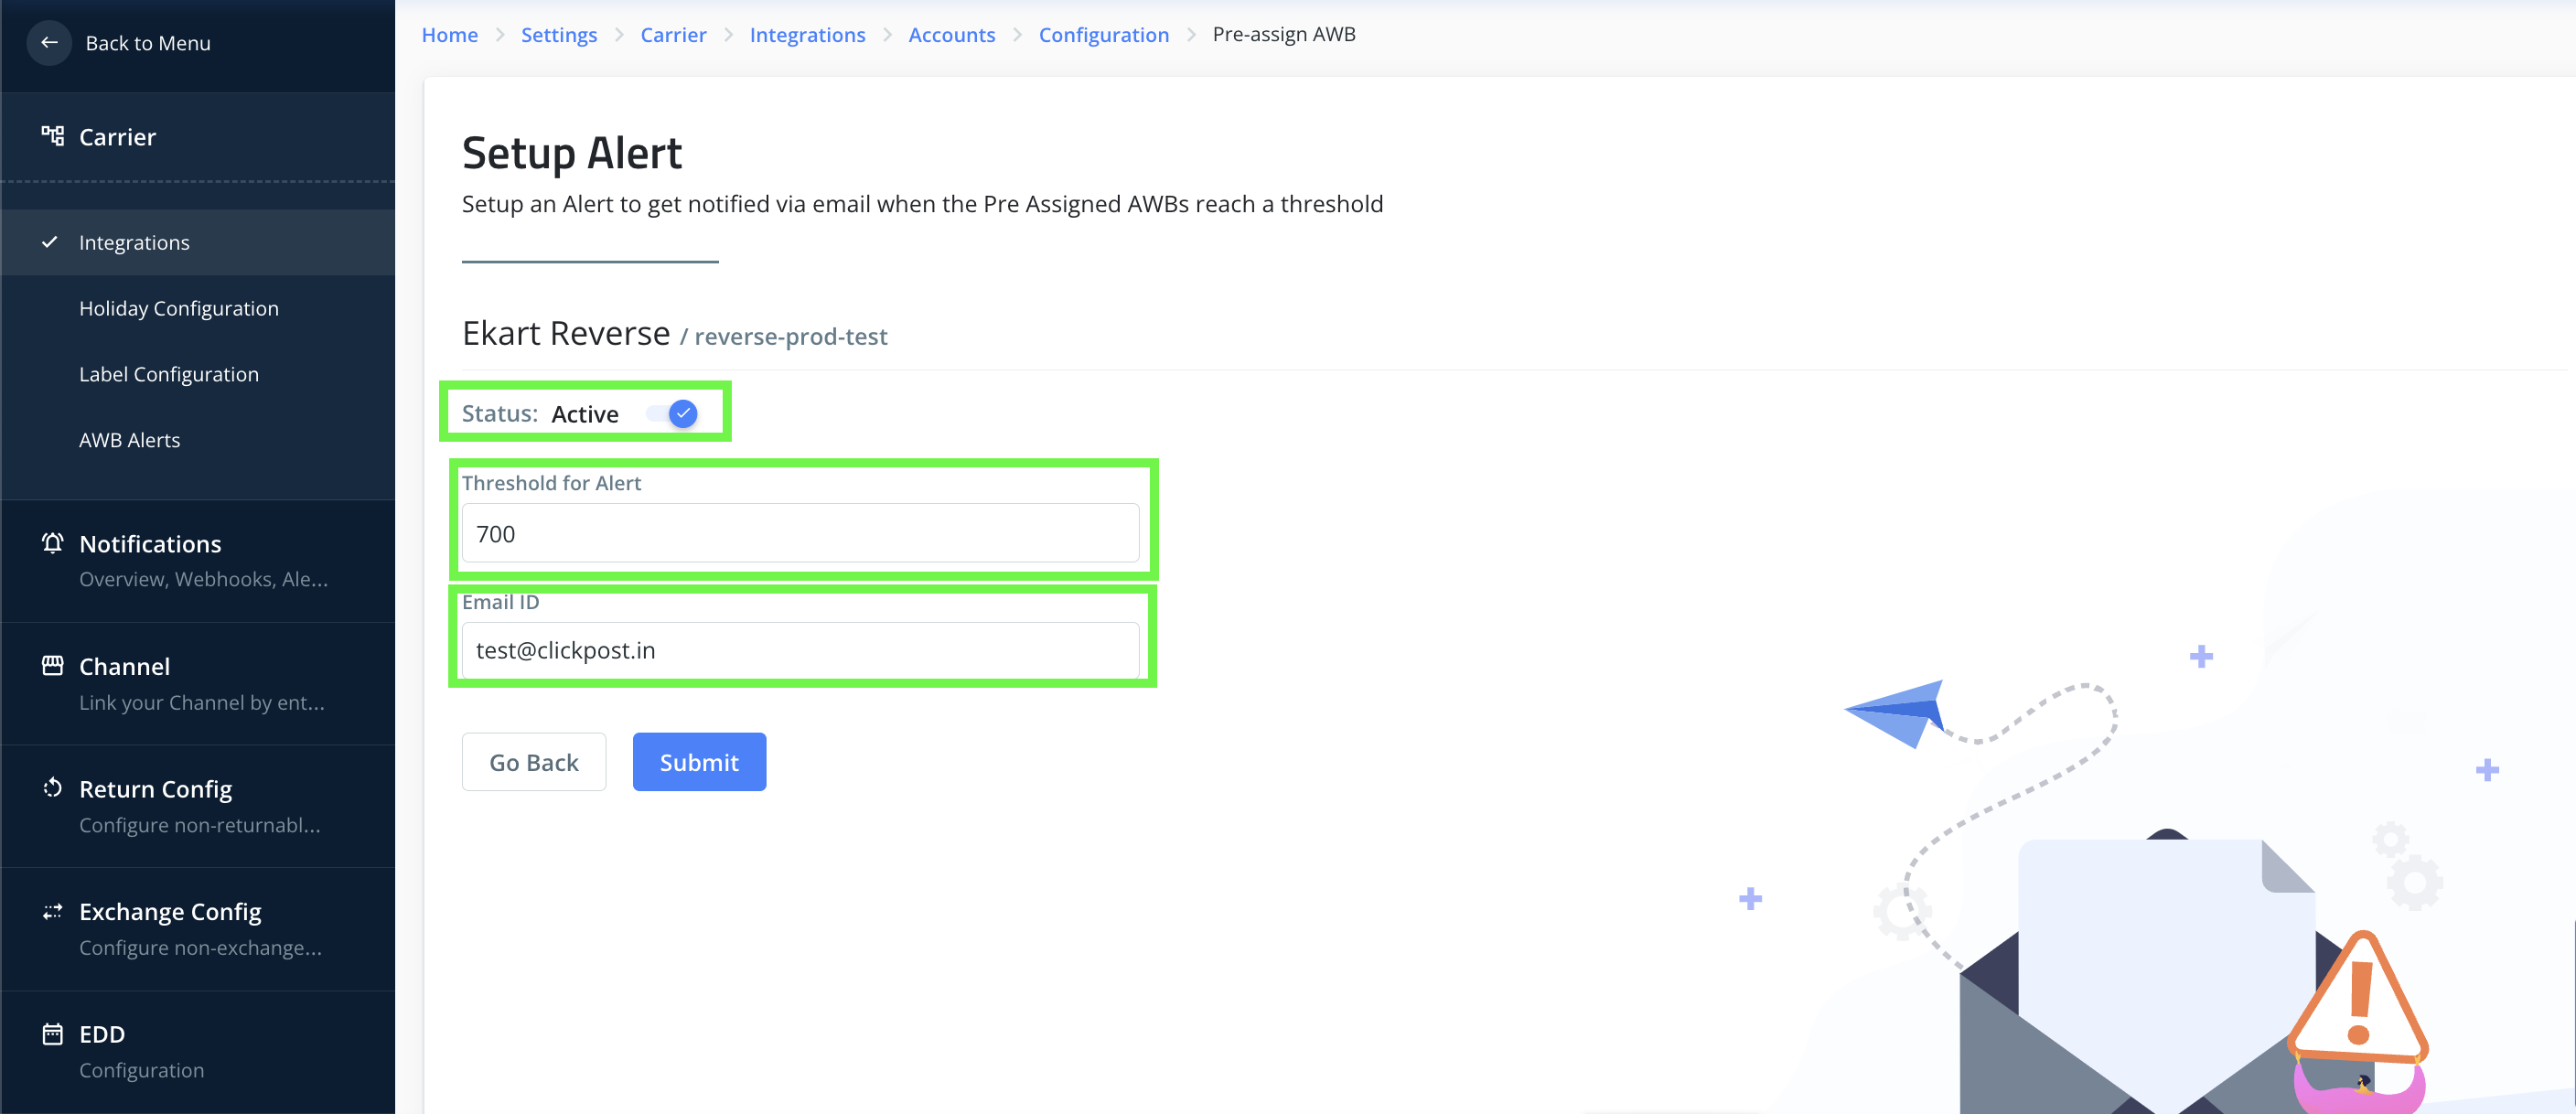This screenshot has height=1114, width=2576.
Task: Click the Carrier hierarchy icon
Action: tap(53, 136)
